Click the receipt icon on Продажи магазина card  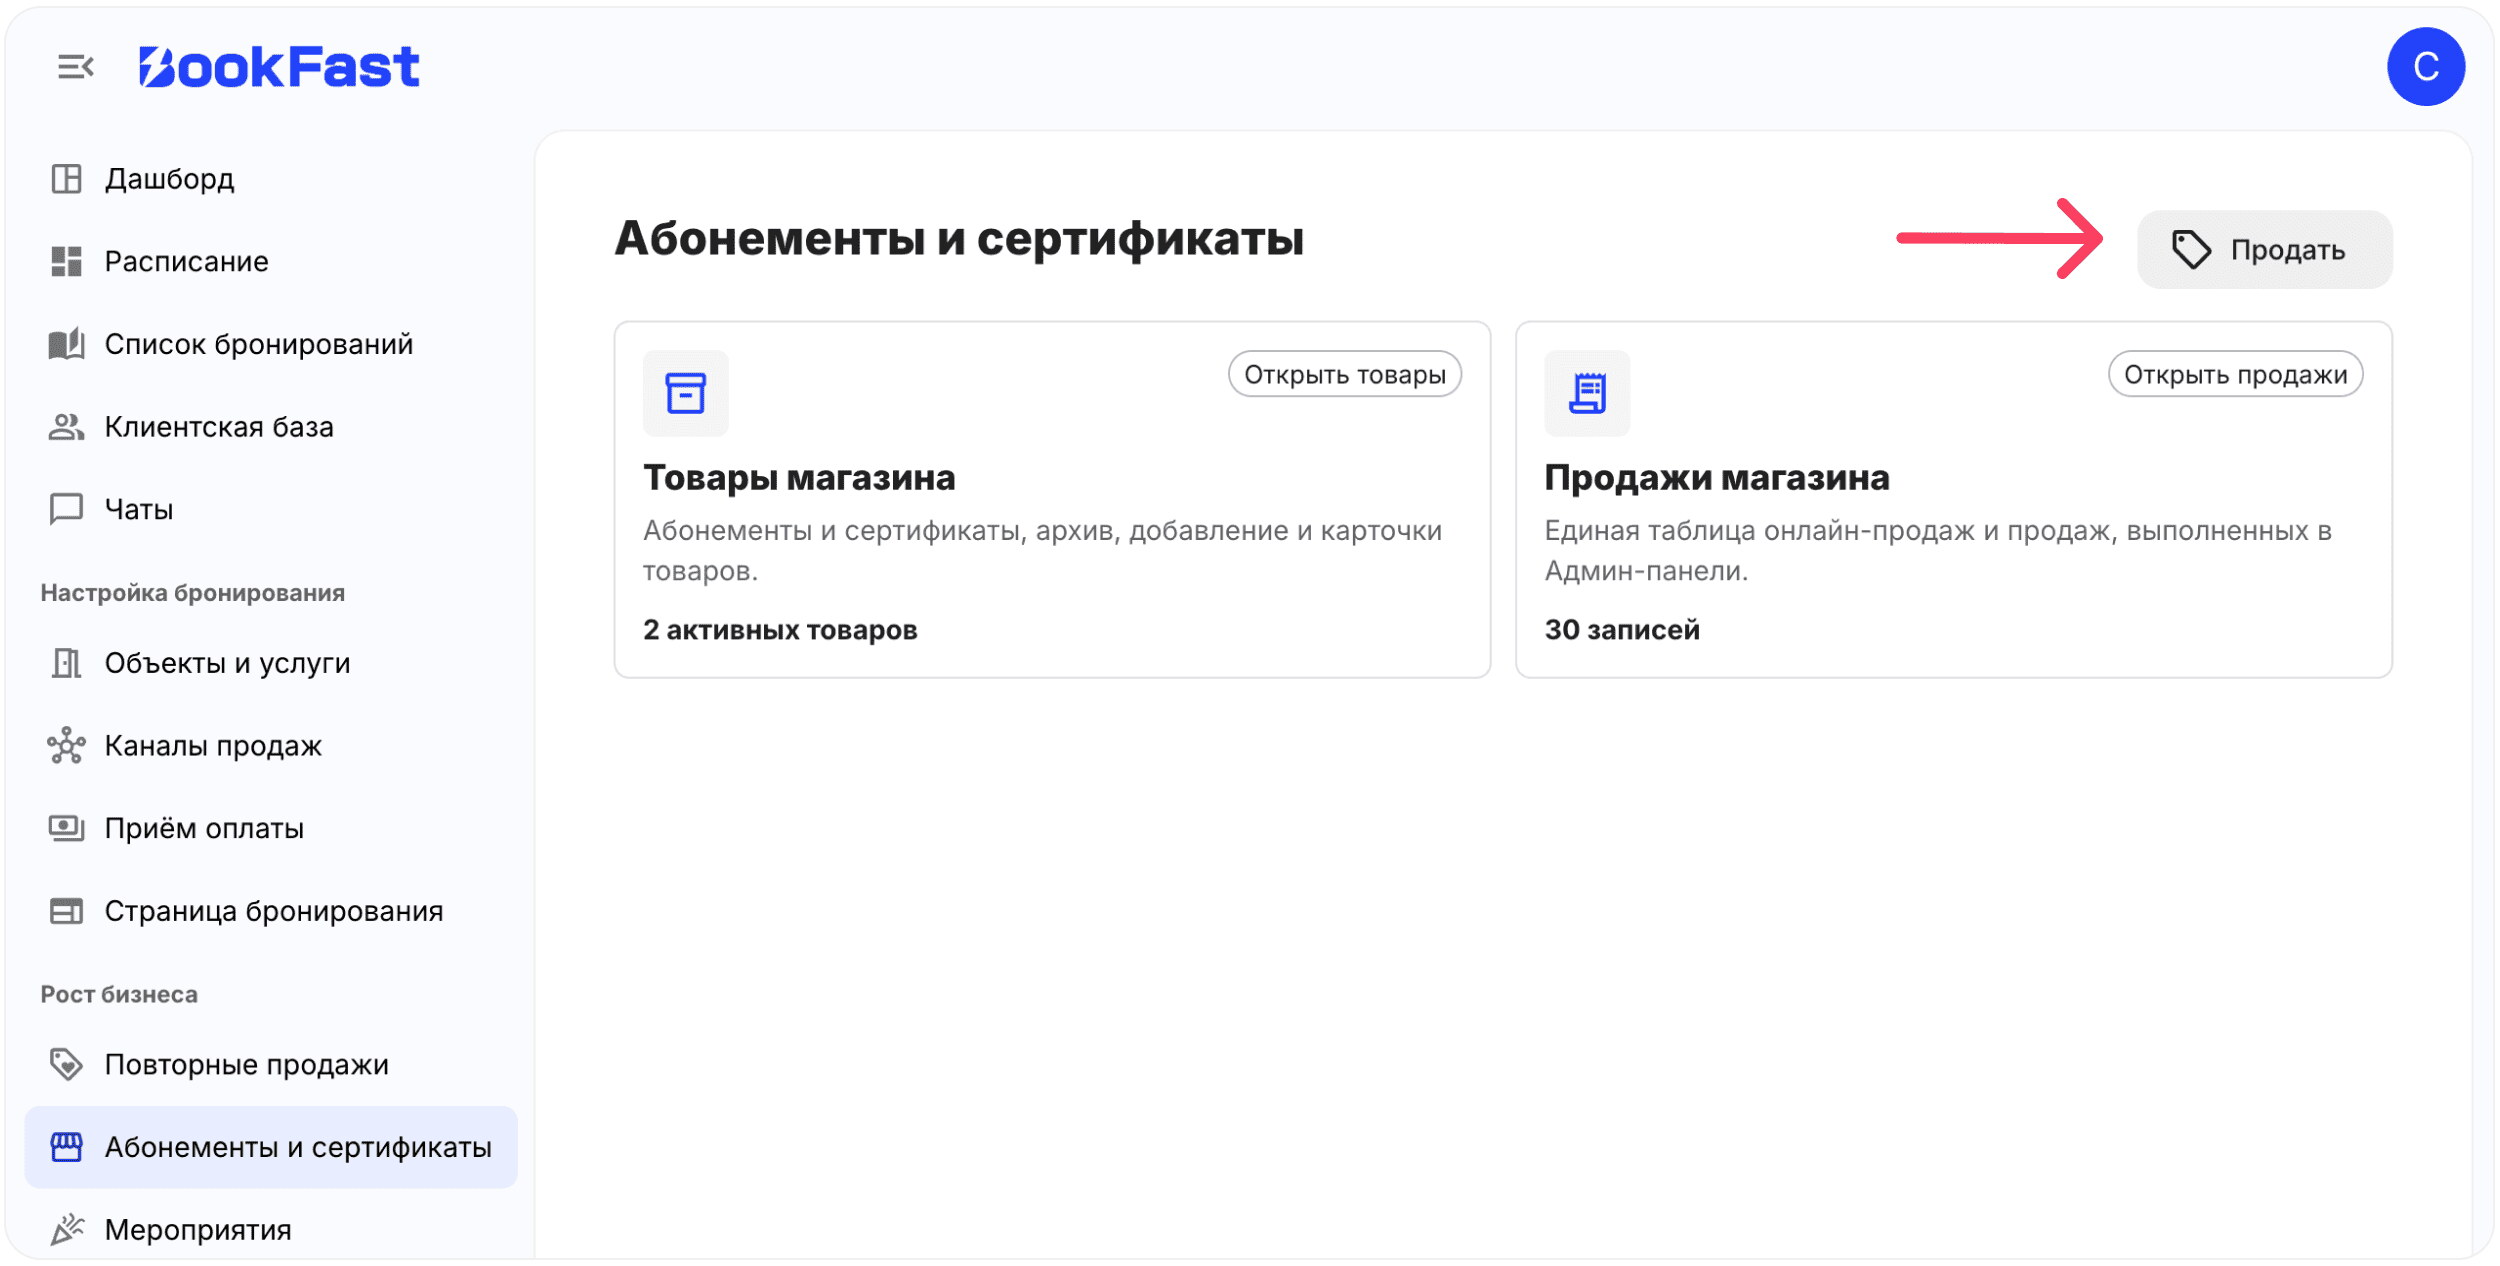click(1586, 393)
